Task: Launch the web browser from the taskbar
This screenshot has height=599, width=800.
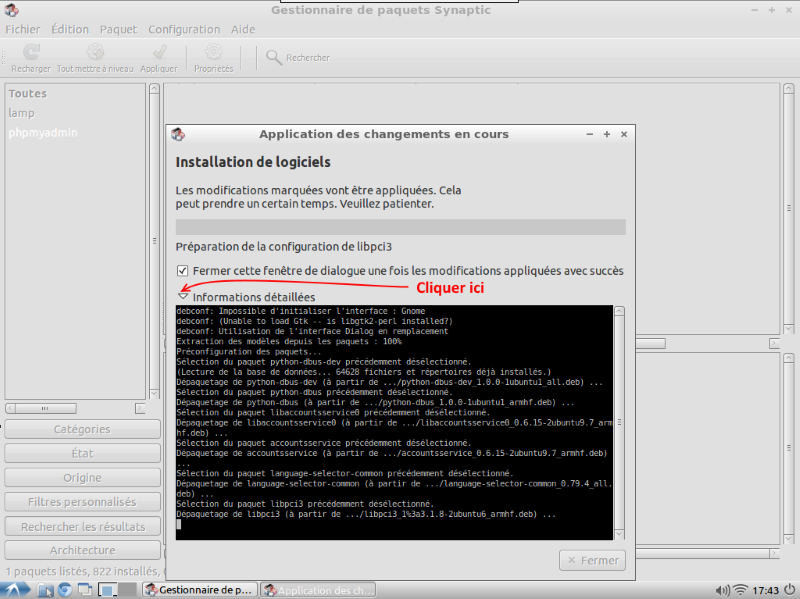Action: pos(65,590)
